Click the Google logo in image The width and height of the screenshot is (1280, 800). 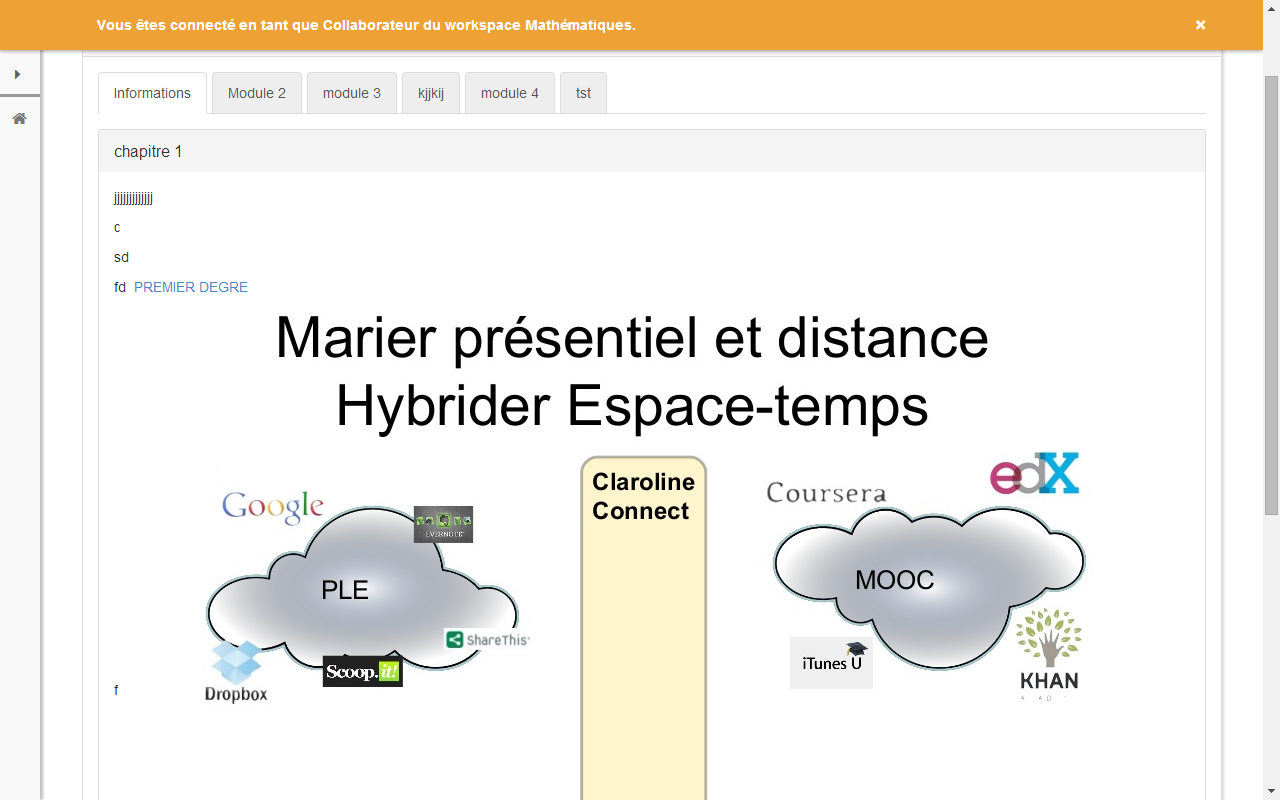(273, 507)
